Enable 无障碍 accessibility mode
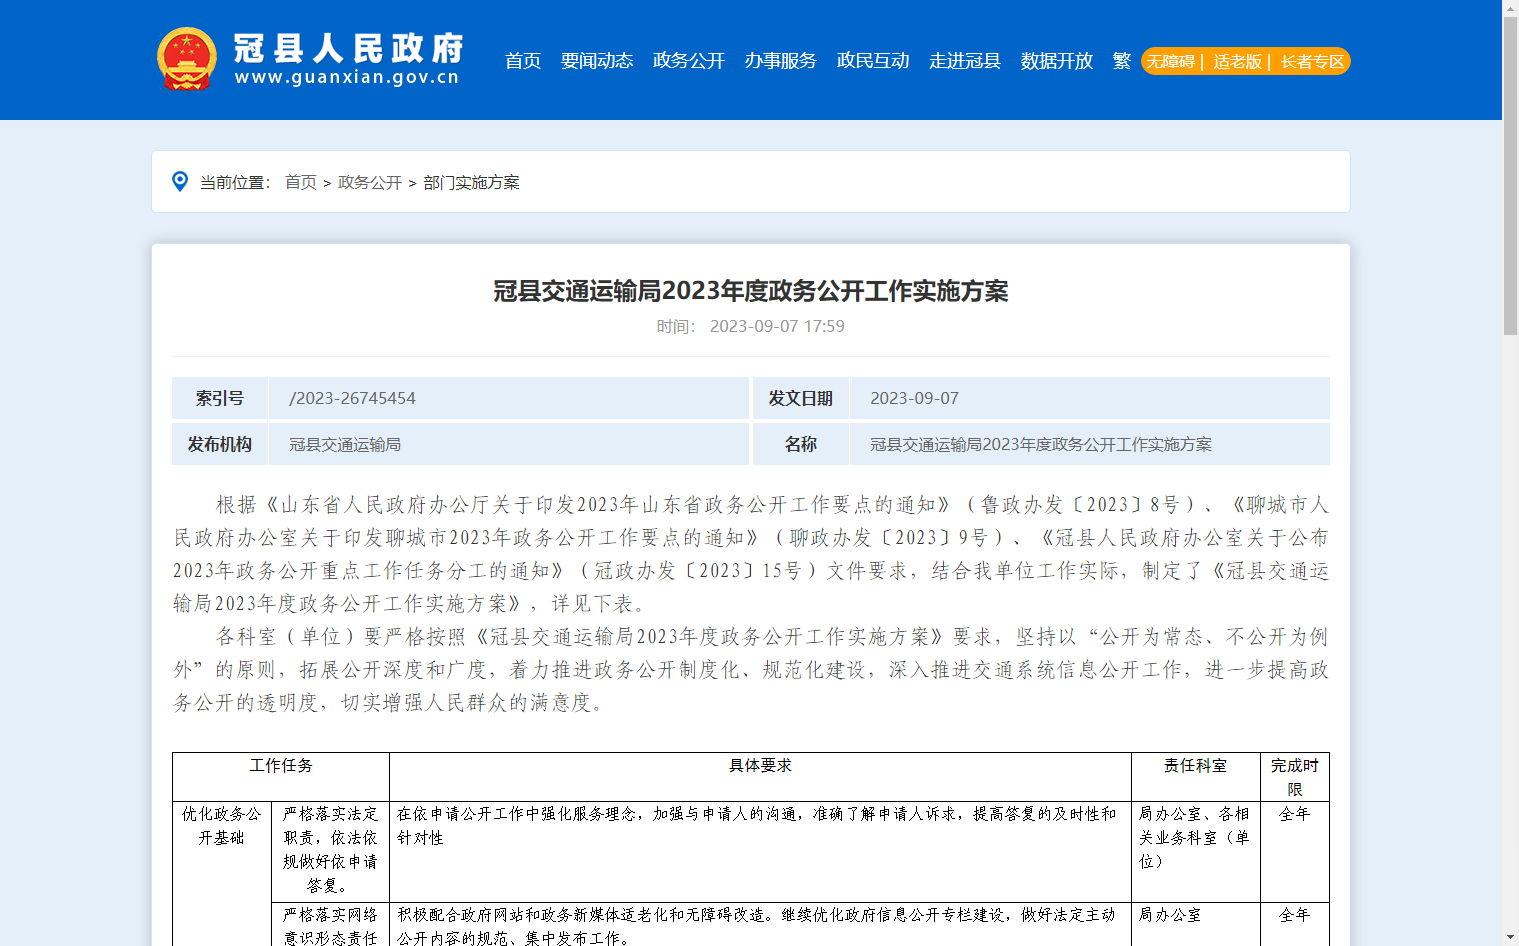Viewport: 1519px width, 946px height. point(1170,62)
